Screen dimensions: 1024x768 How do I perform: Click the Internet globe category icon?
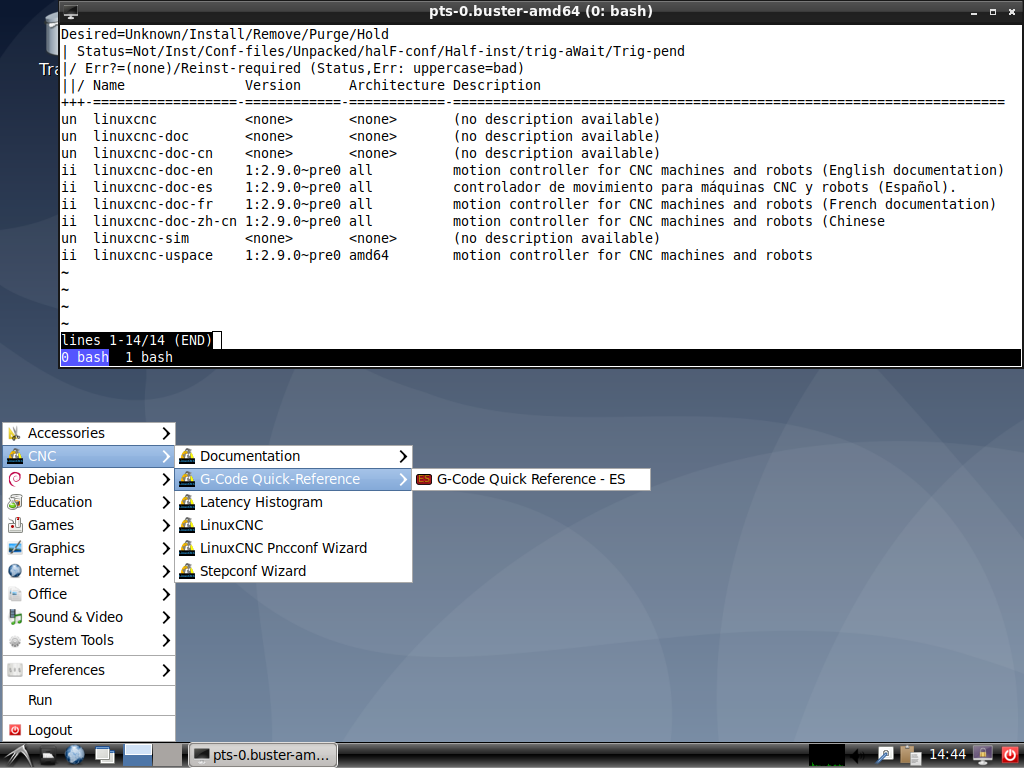(14, 571)
